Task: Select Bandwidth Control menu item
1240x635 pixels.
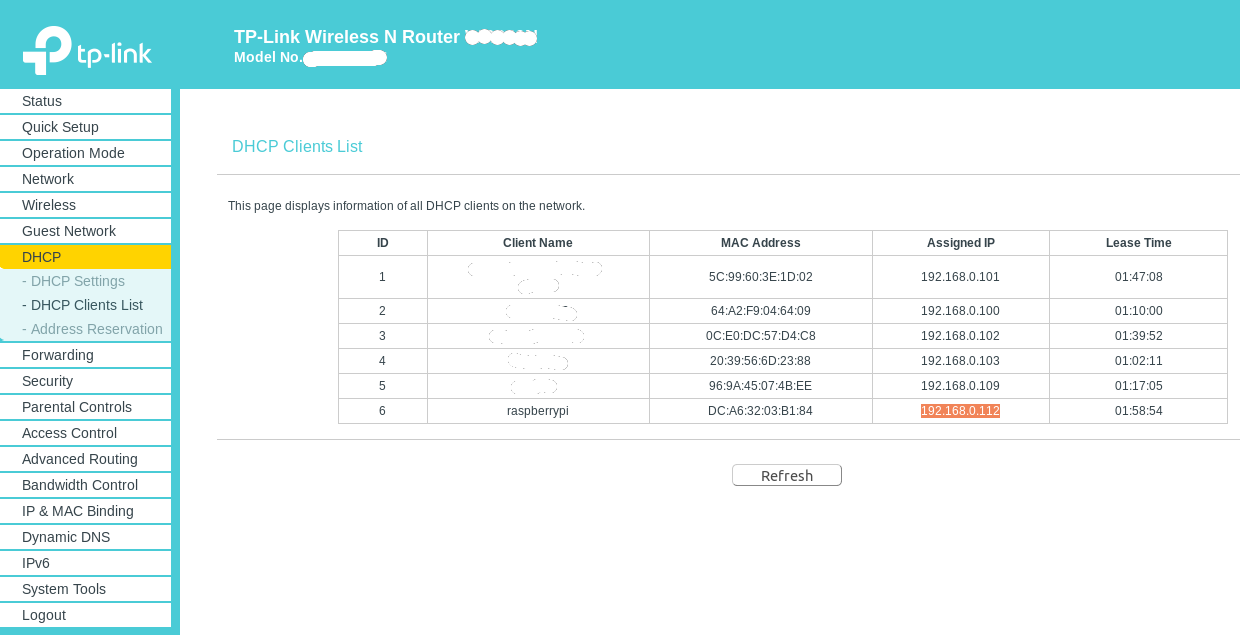Action: click(x=85, y=485)
